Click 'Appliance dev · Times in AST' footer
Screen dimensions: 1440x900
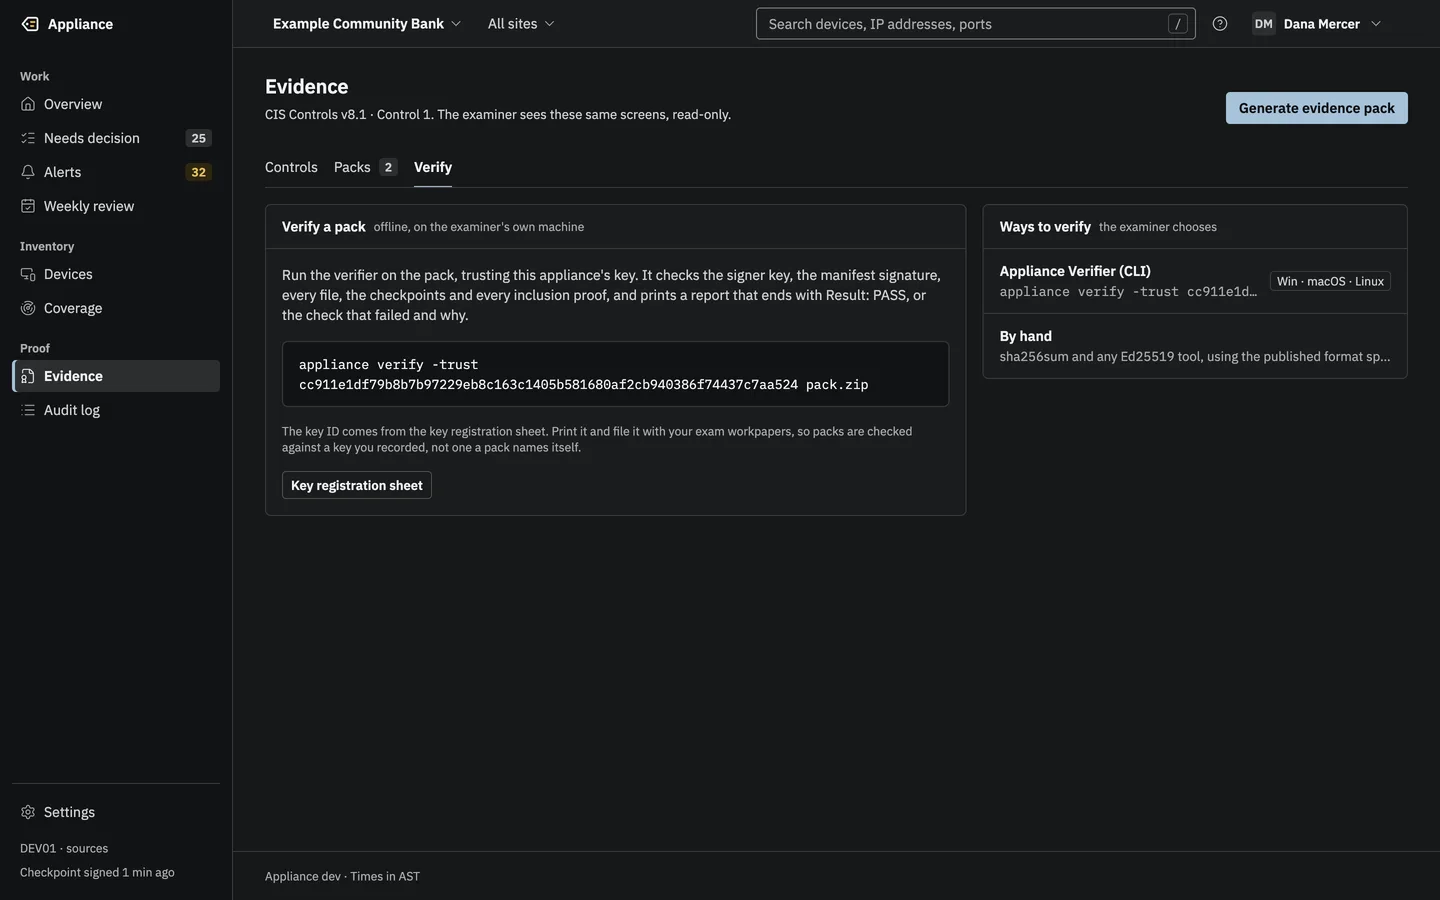point(342,876)
